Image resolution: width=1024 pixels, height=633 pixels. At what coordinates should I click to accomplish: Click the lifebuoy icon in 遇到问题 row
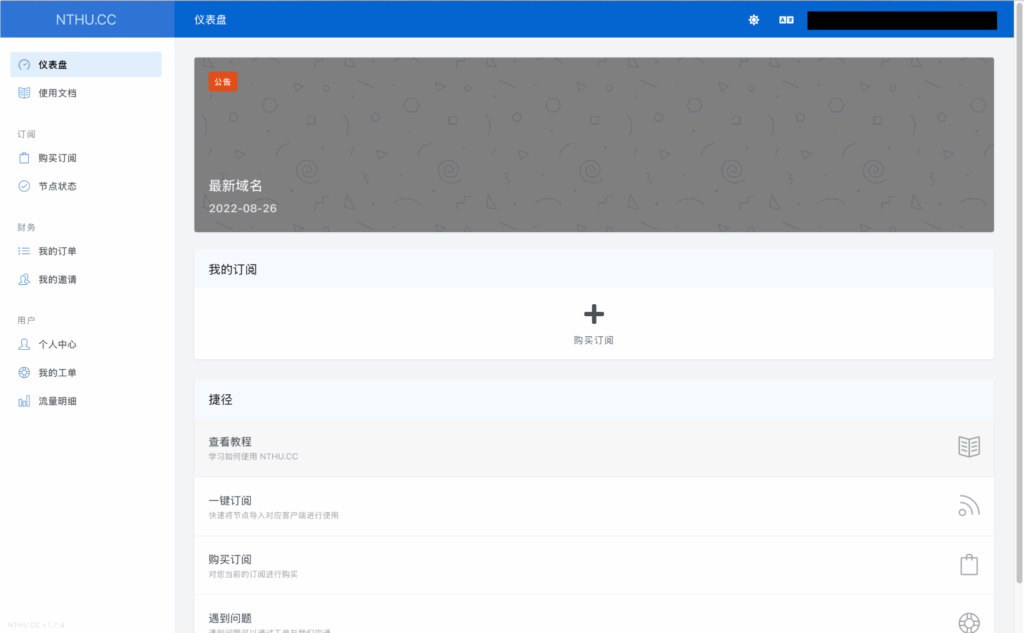point(969,623)
